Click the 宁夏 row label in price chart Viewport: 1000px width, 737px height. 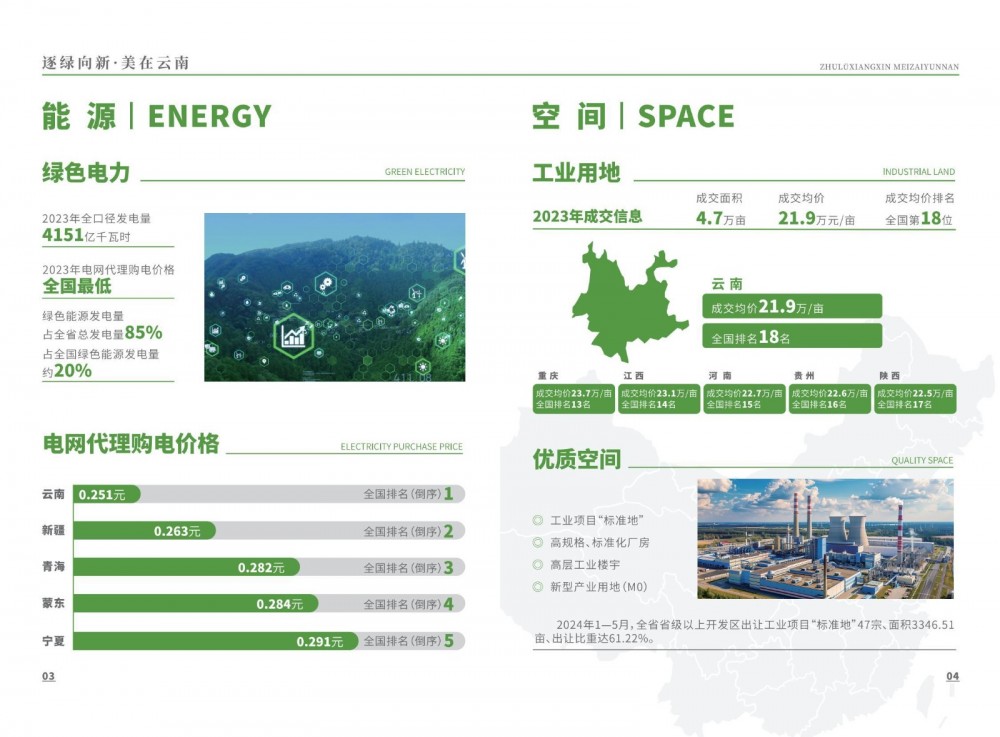coord(54,640)
